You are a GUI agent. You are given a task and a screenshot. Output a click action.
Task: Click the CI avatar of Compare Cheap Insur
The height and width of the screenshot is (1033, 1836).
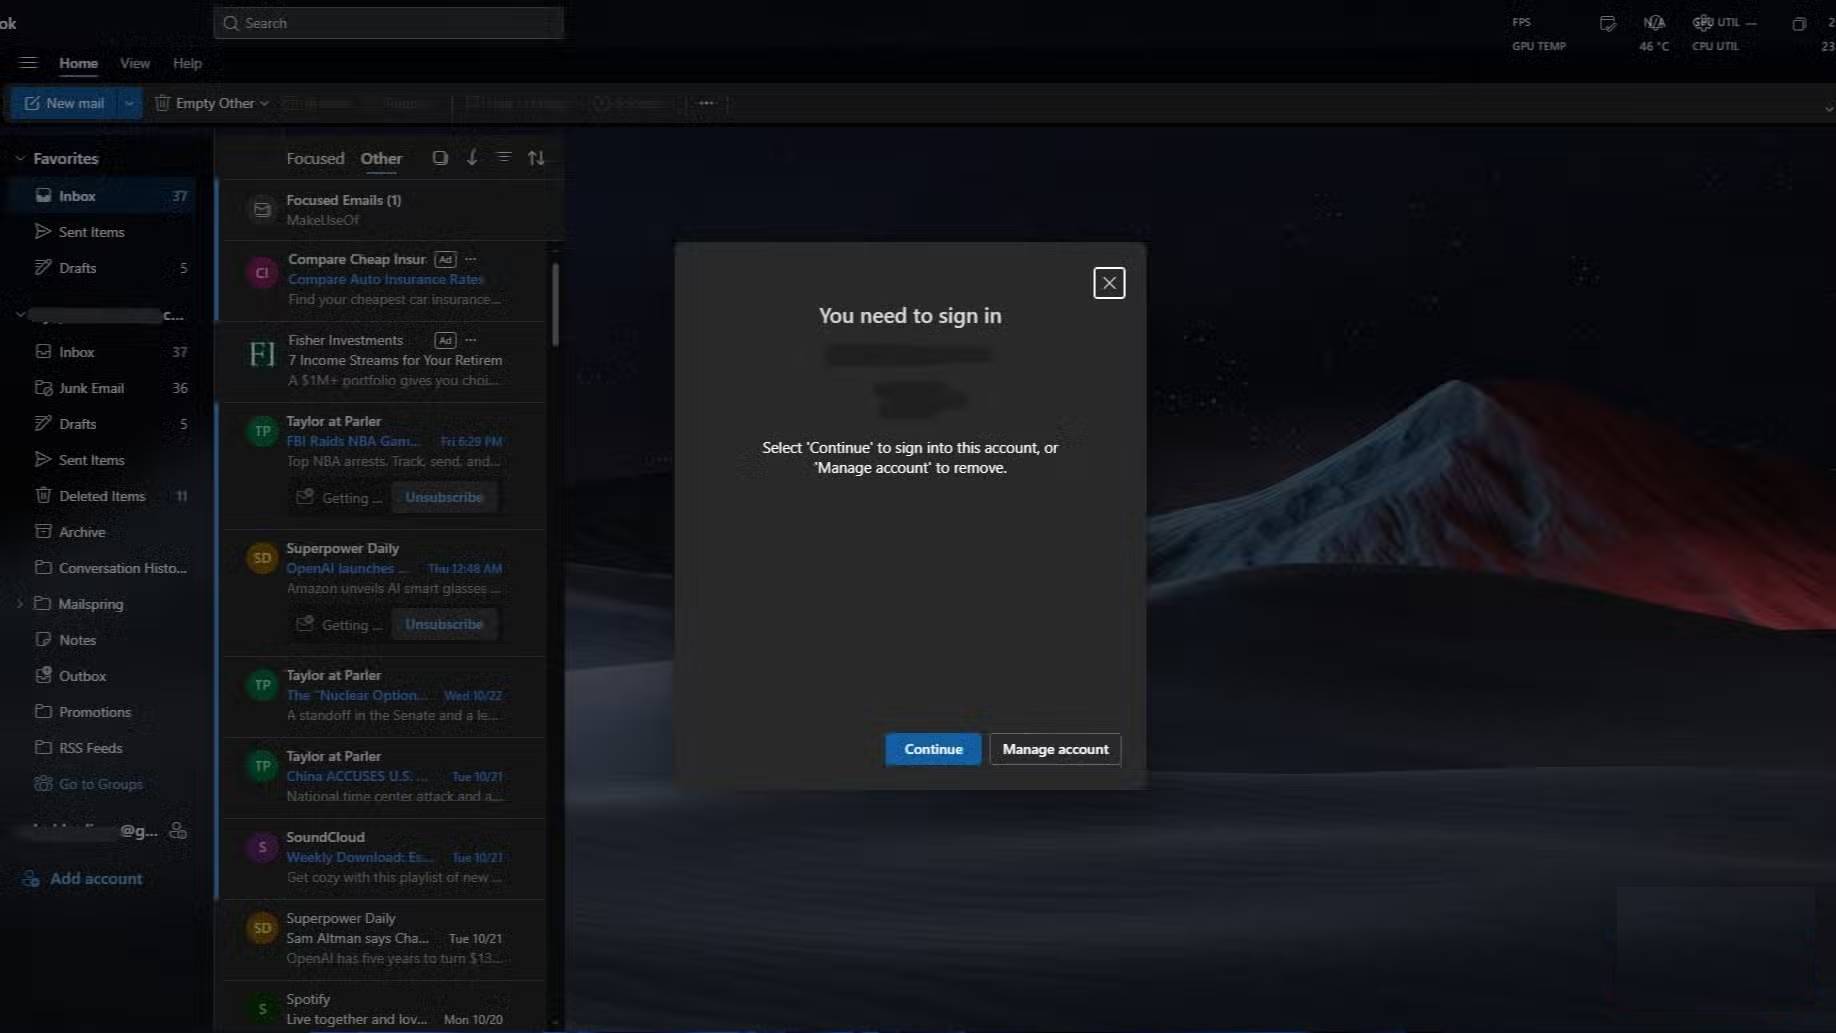[x=262, y=272]
